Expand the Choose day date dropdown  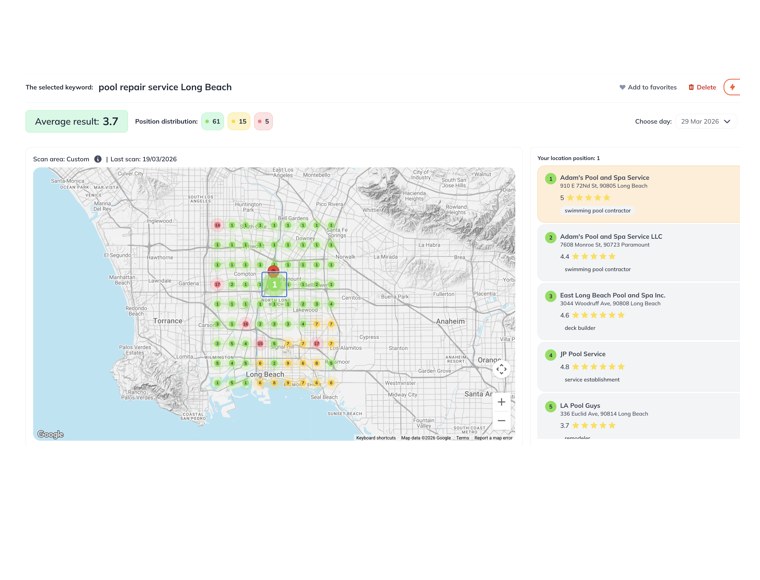(x=706, y=122)
